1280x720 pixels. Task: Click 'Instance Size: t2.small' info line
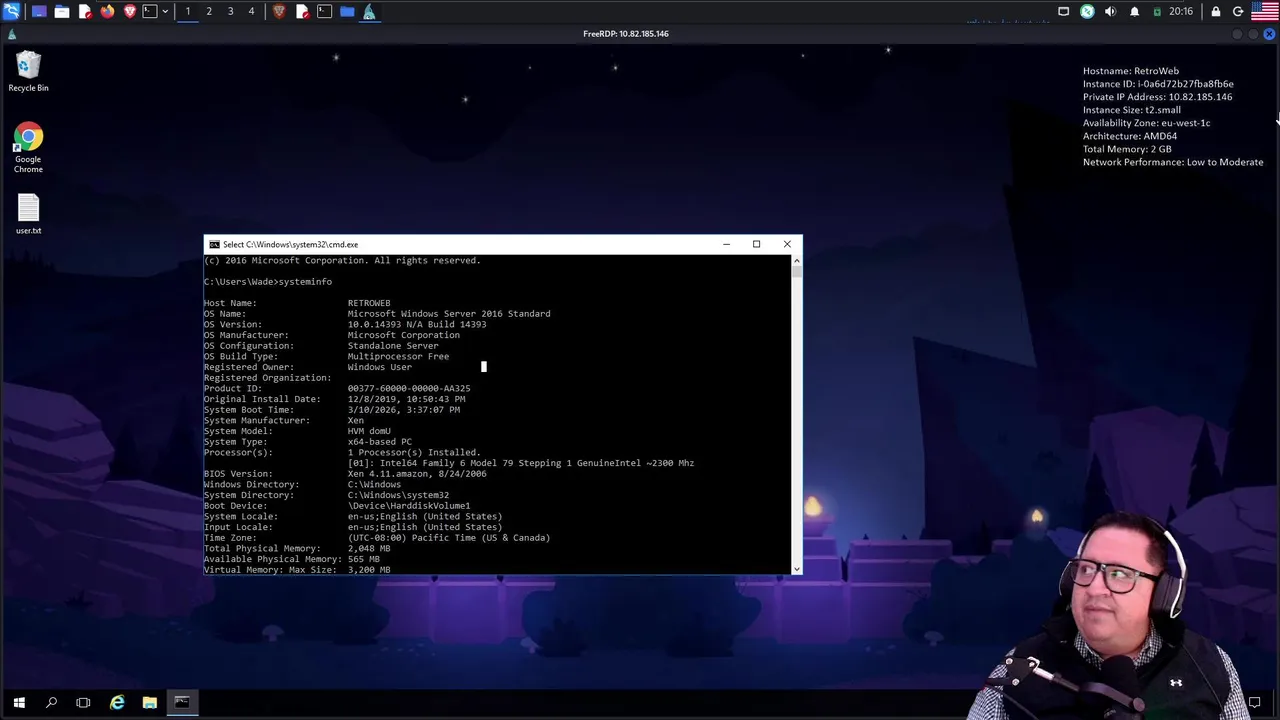click(x=1132, y=110)
